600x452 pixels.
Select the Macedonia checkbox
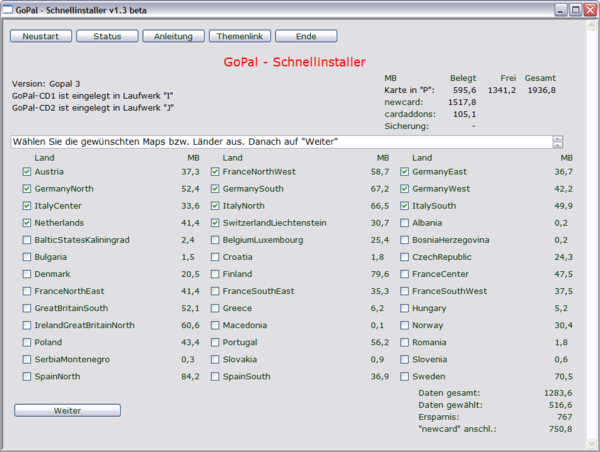pos(215,325)
